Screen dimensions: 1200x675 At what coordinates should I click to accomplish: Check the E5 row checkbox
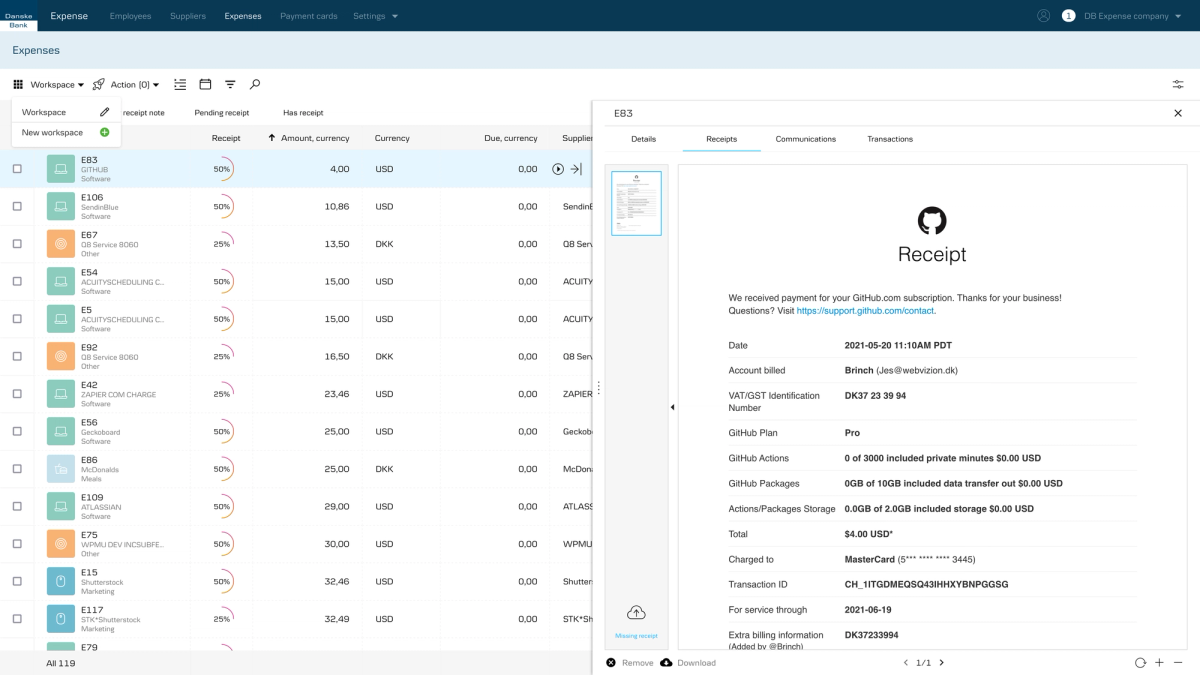tap(17, 319)
